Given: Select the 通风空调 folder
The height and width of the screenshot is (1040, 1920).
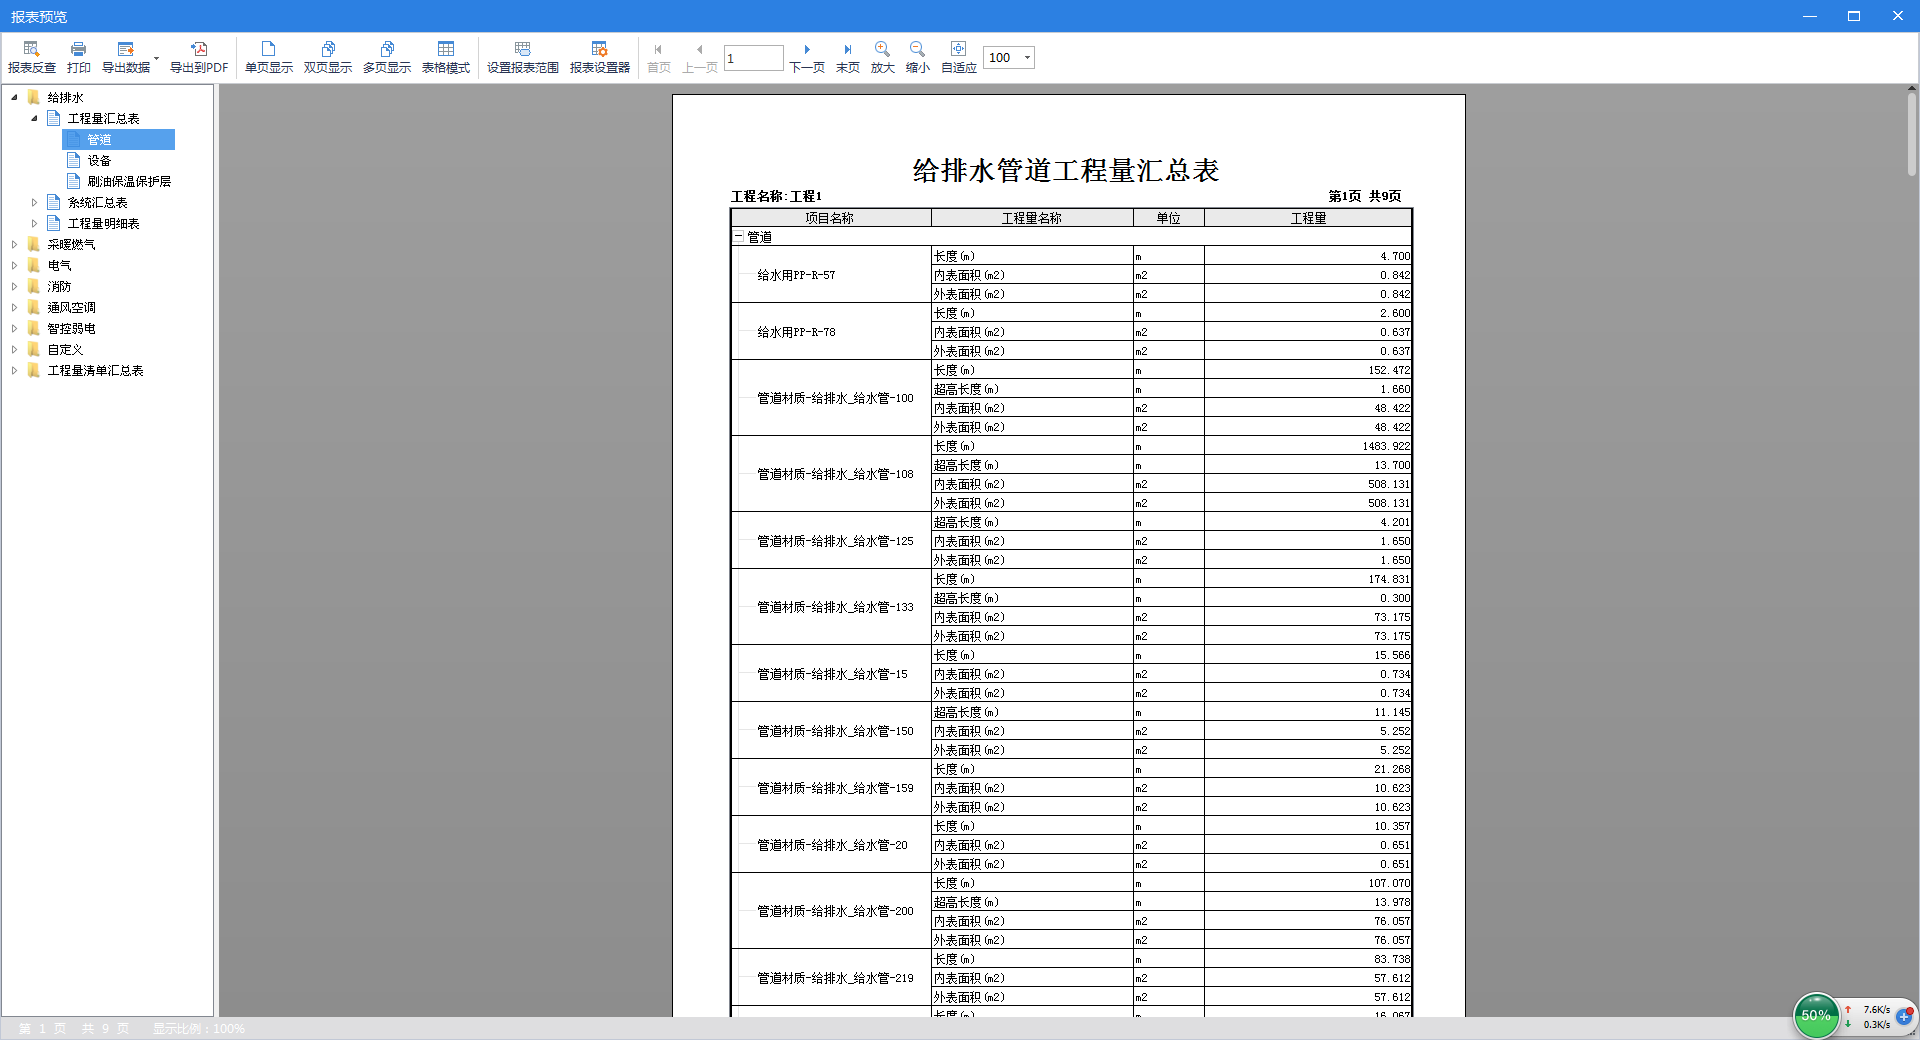Looking at the screenshot, I should click(x=71, y=307).
